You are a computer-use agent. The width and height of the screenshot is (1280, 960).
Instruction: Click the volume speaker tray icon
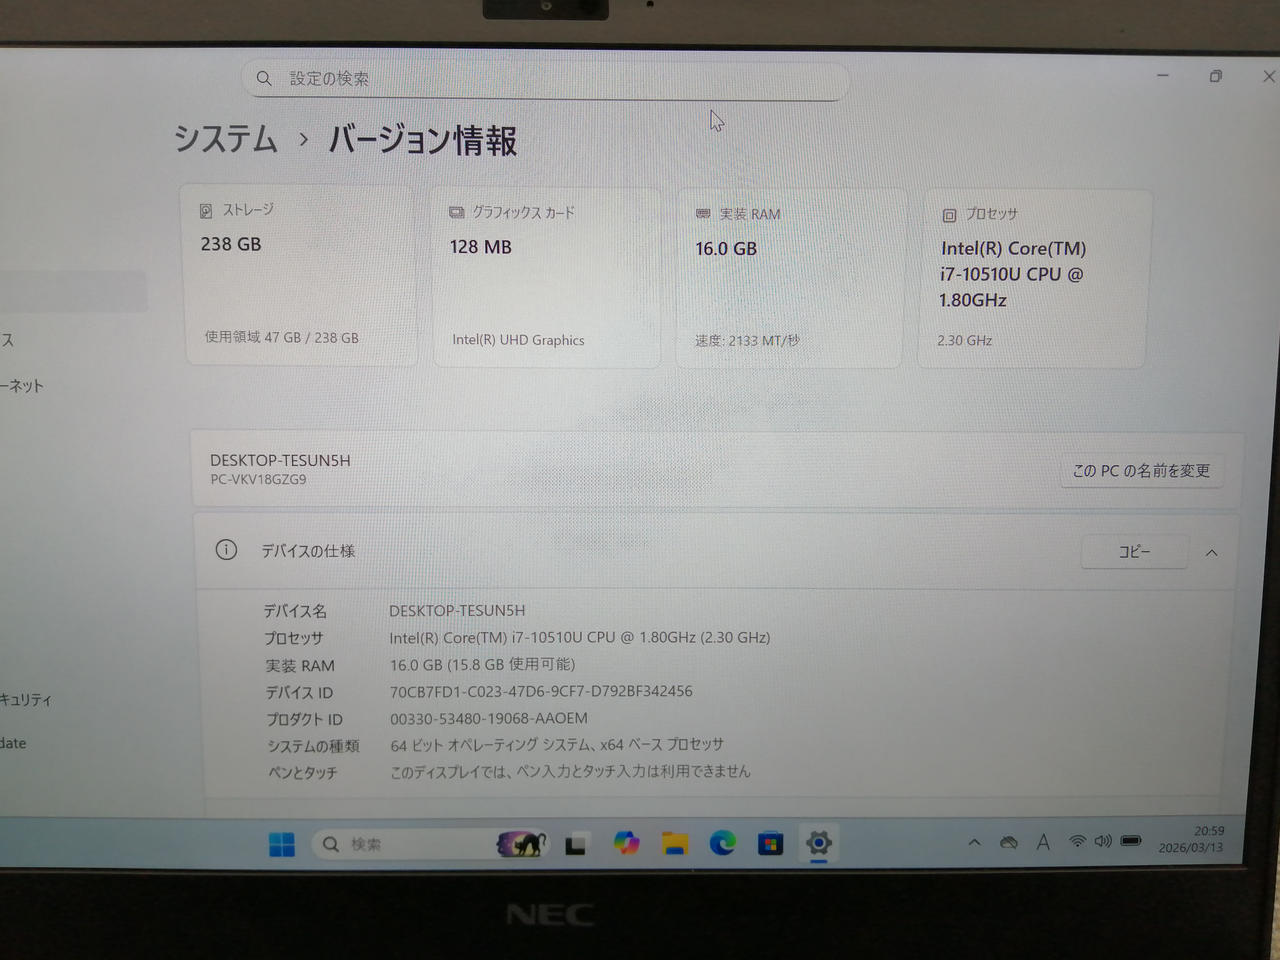(x=1103, y=842)
